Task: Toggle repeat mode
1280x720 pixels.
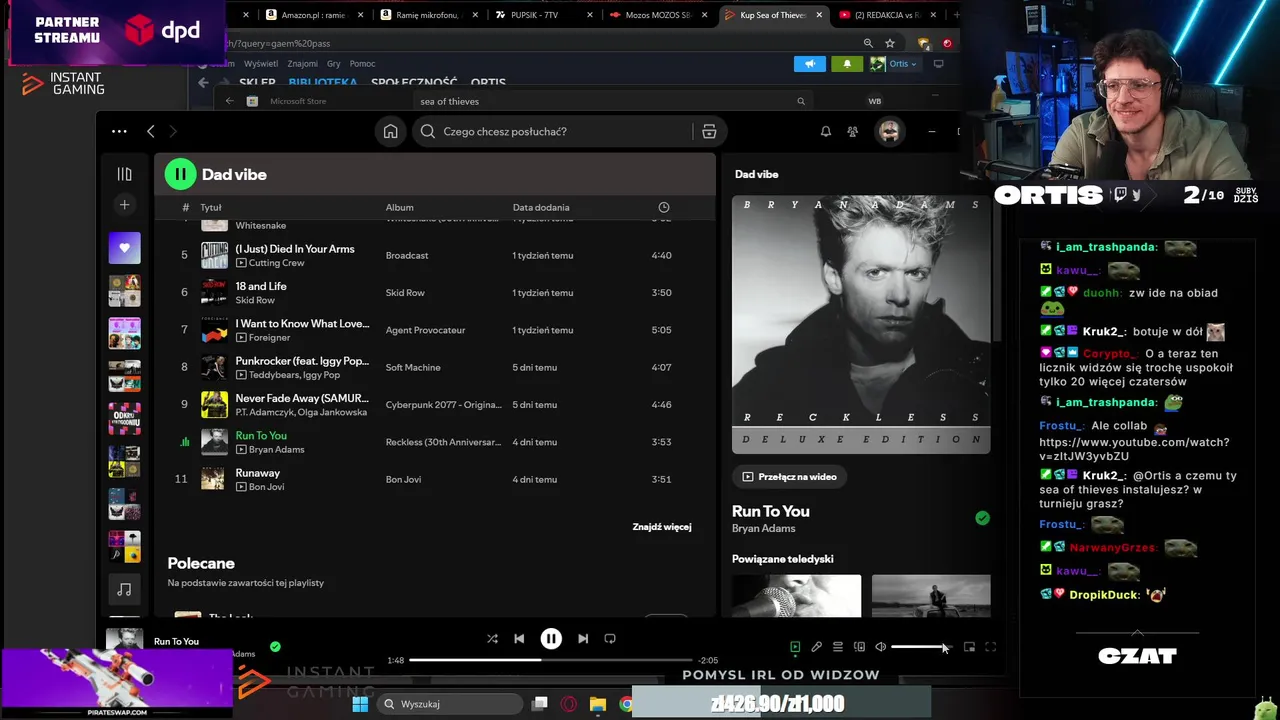Action: [x=610, y=639]
